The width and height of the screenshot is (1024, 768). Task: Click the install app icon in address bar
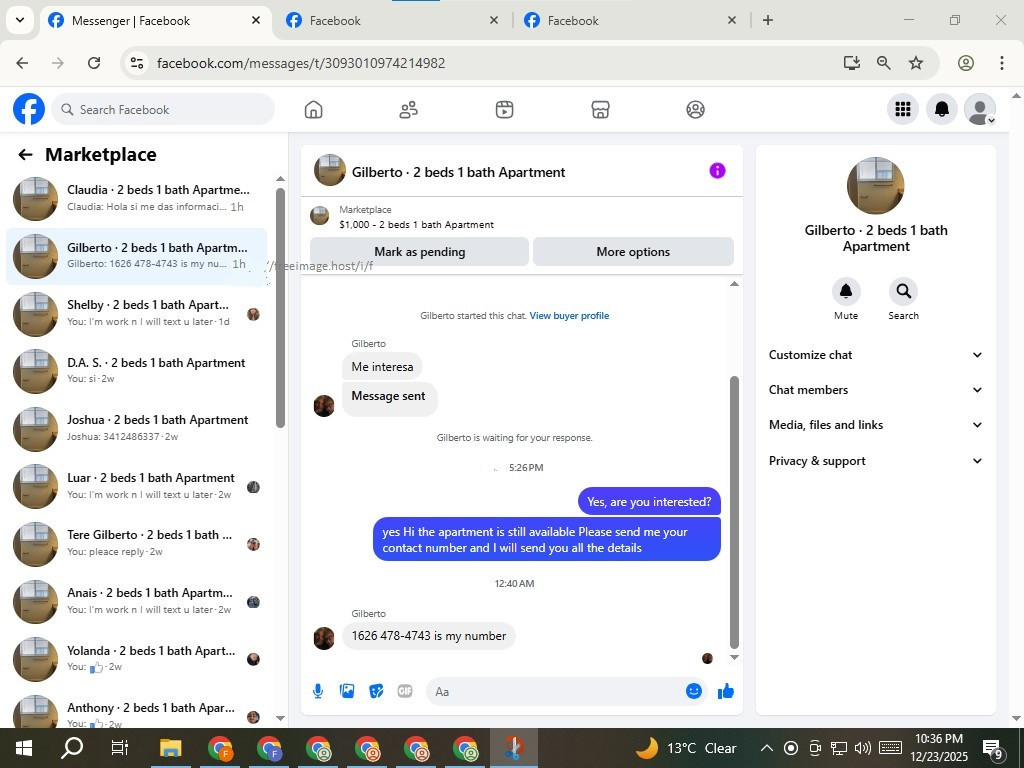point(852,63)
